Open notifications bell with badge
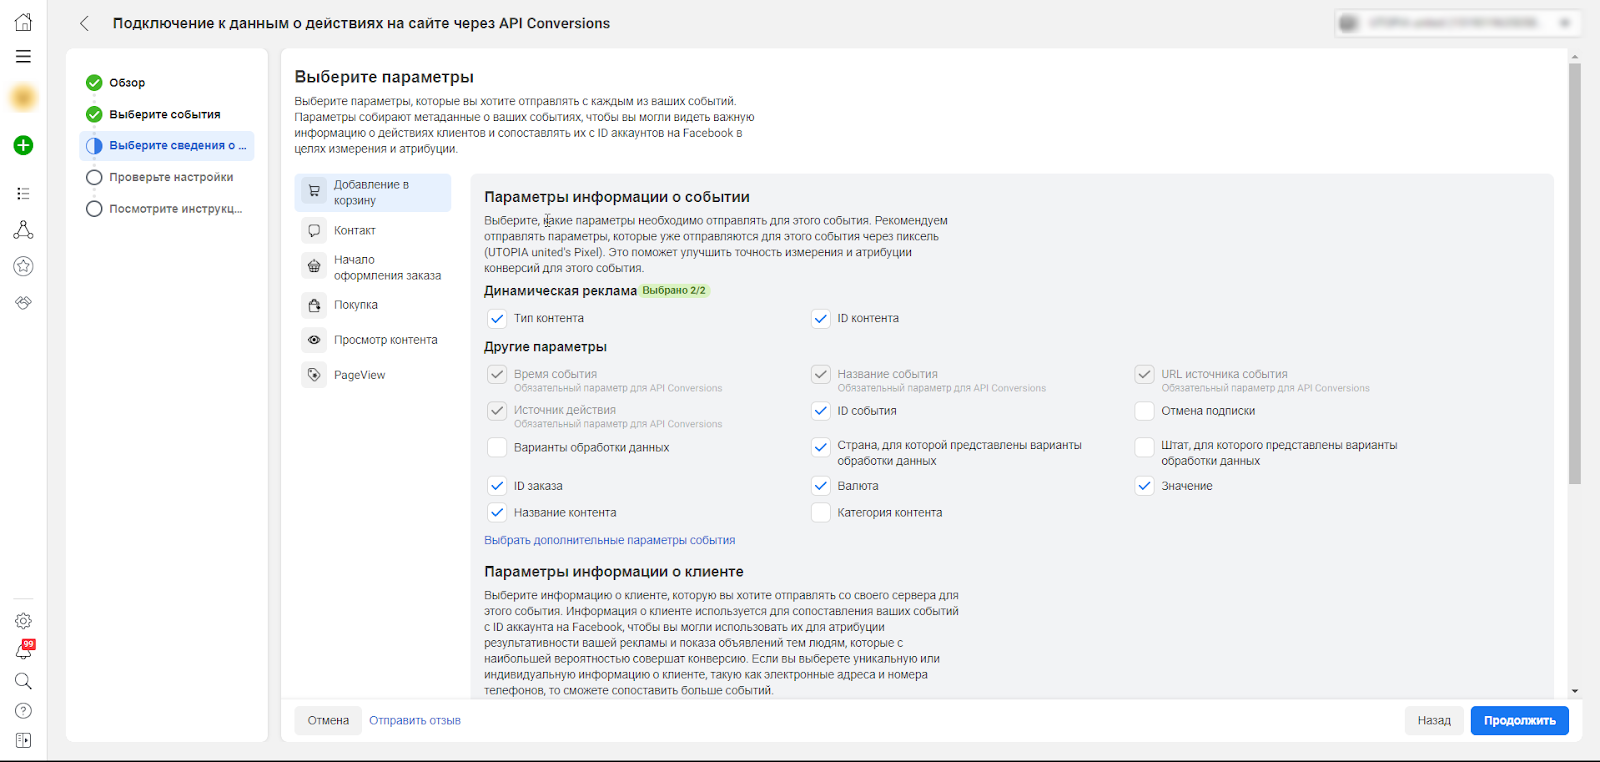This screenshot has width=1600, height=762. 23,651
